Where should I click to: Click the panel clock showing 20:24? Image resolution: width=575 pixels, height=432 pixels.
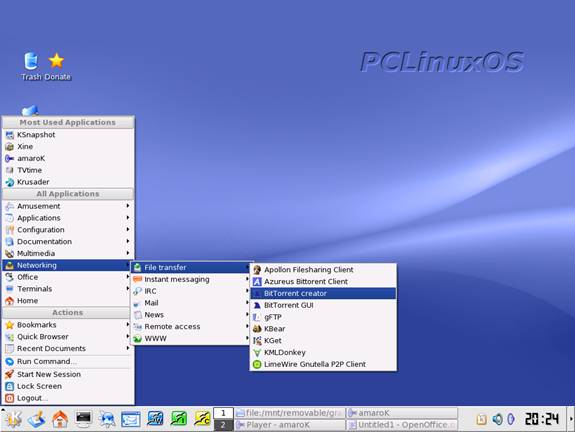coord(542,419)
